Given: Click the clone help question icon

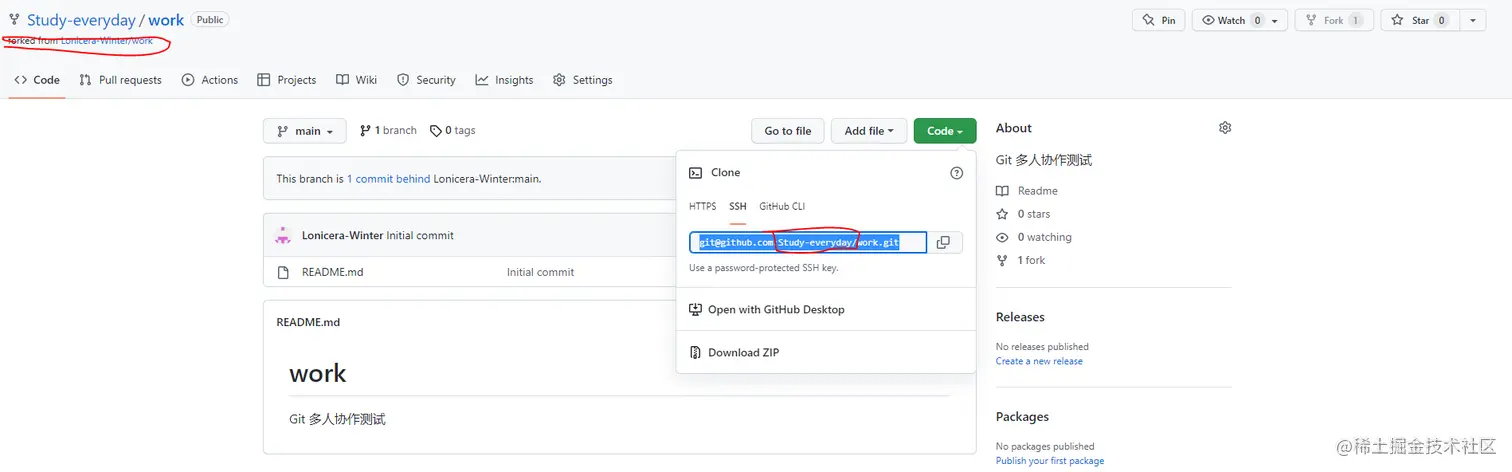Looking at the screenshot, I should click(x=956, y=173).
